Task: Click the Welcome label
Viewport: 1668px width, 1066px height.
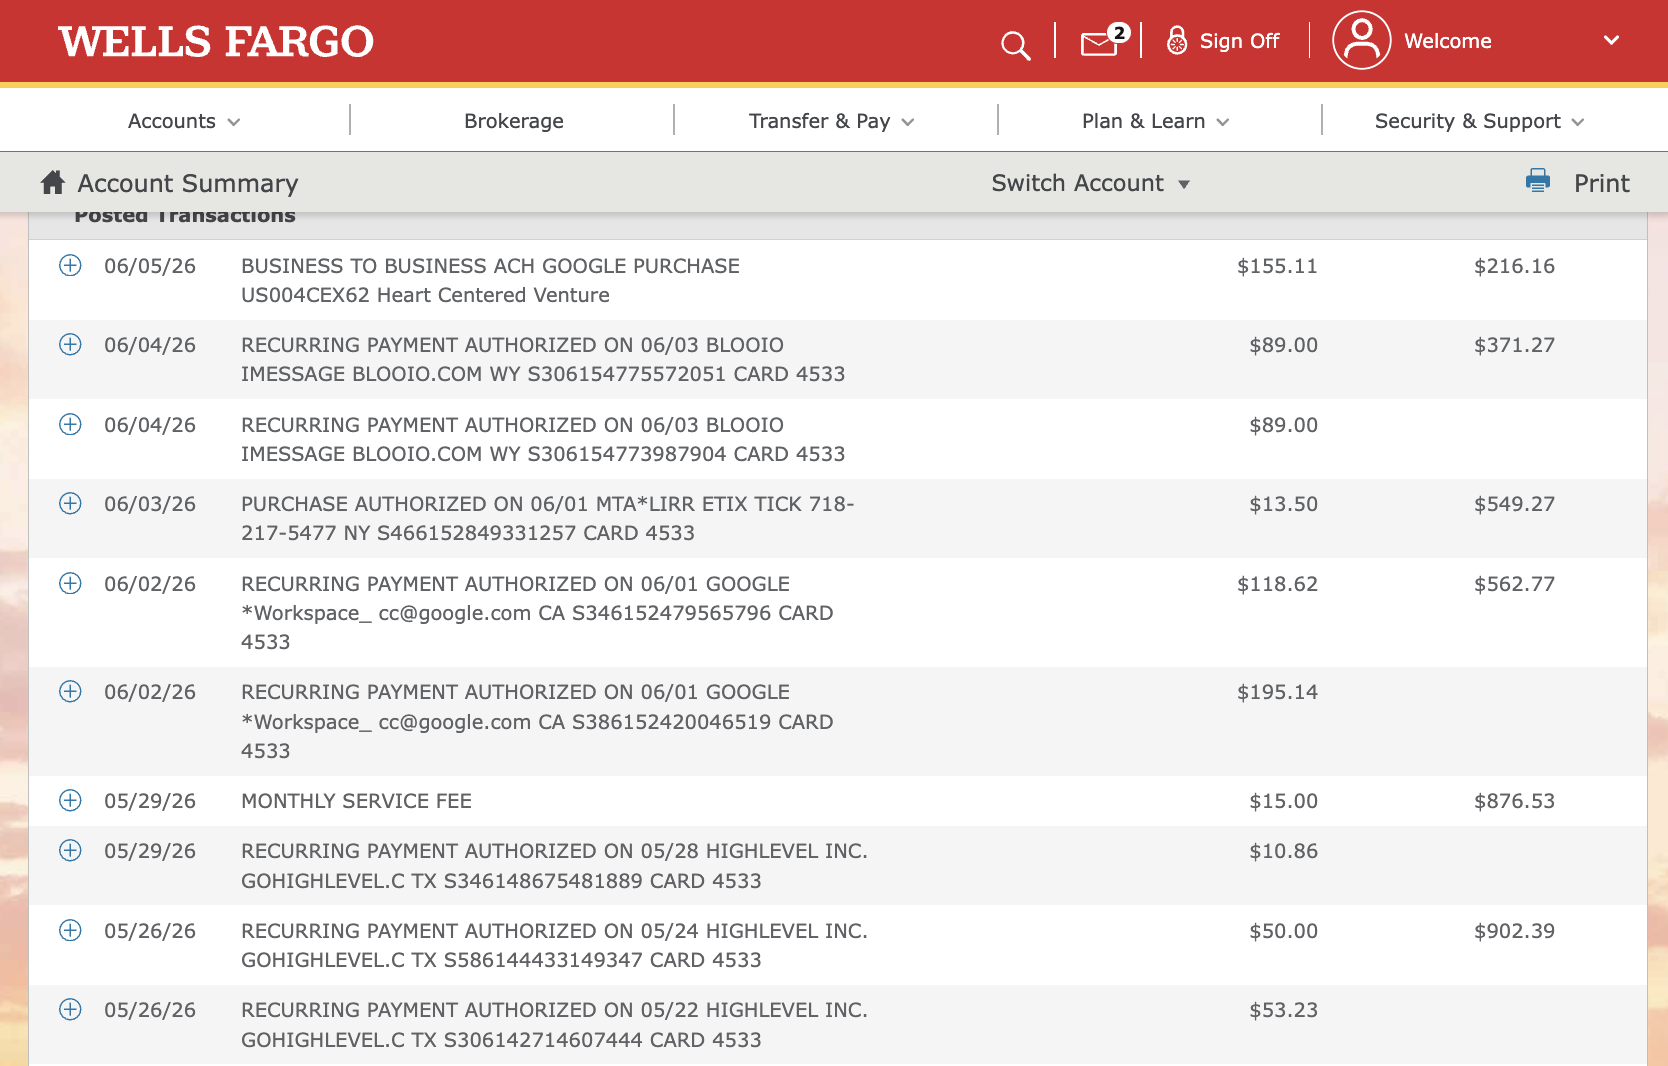Action: [x=1447, y=41]
